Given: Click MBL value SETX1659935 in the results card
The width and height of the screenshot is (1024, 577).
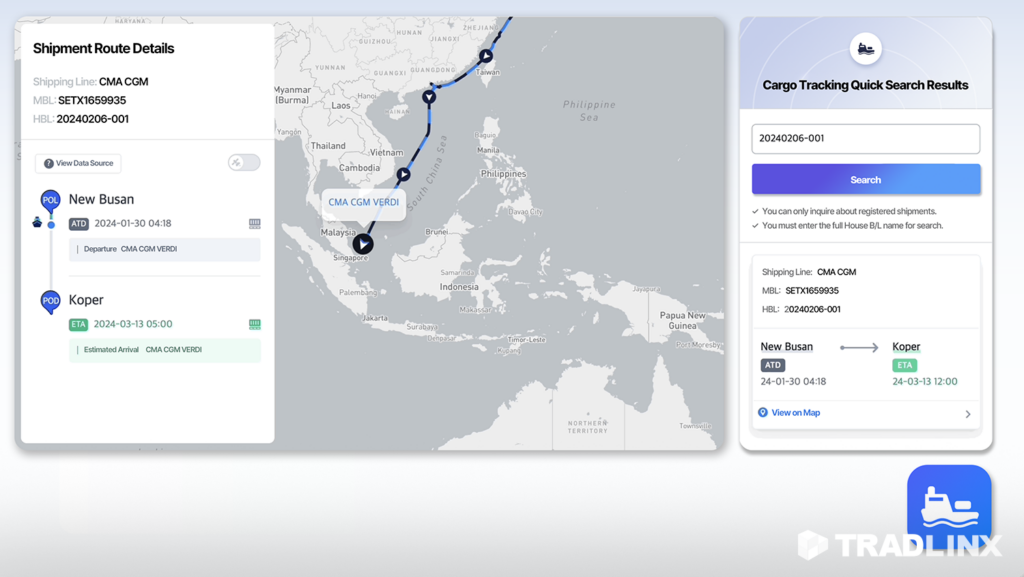Looking at the screenshot, I should pyautogui.click(x=812, y=291).
